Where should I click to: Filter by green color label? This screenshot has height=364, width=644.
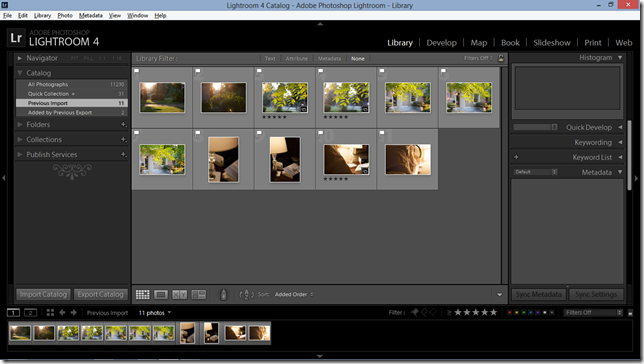pos(524,313)
